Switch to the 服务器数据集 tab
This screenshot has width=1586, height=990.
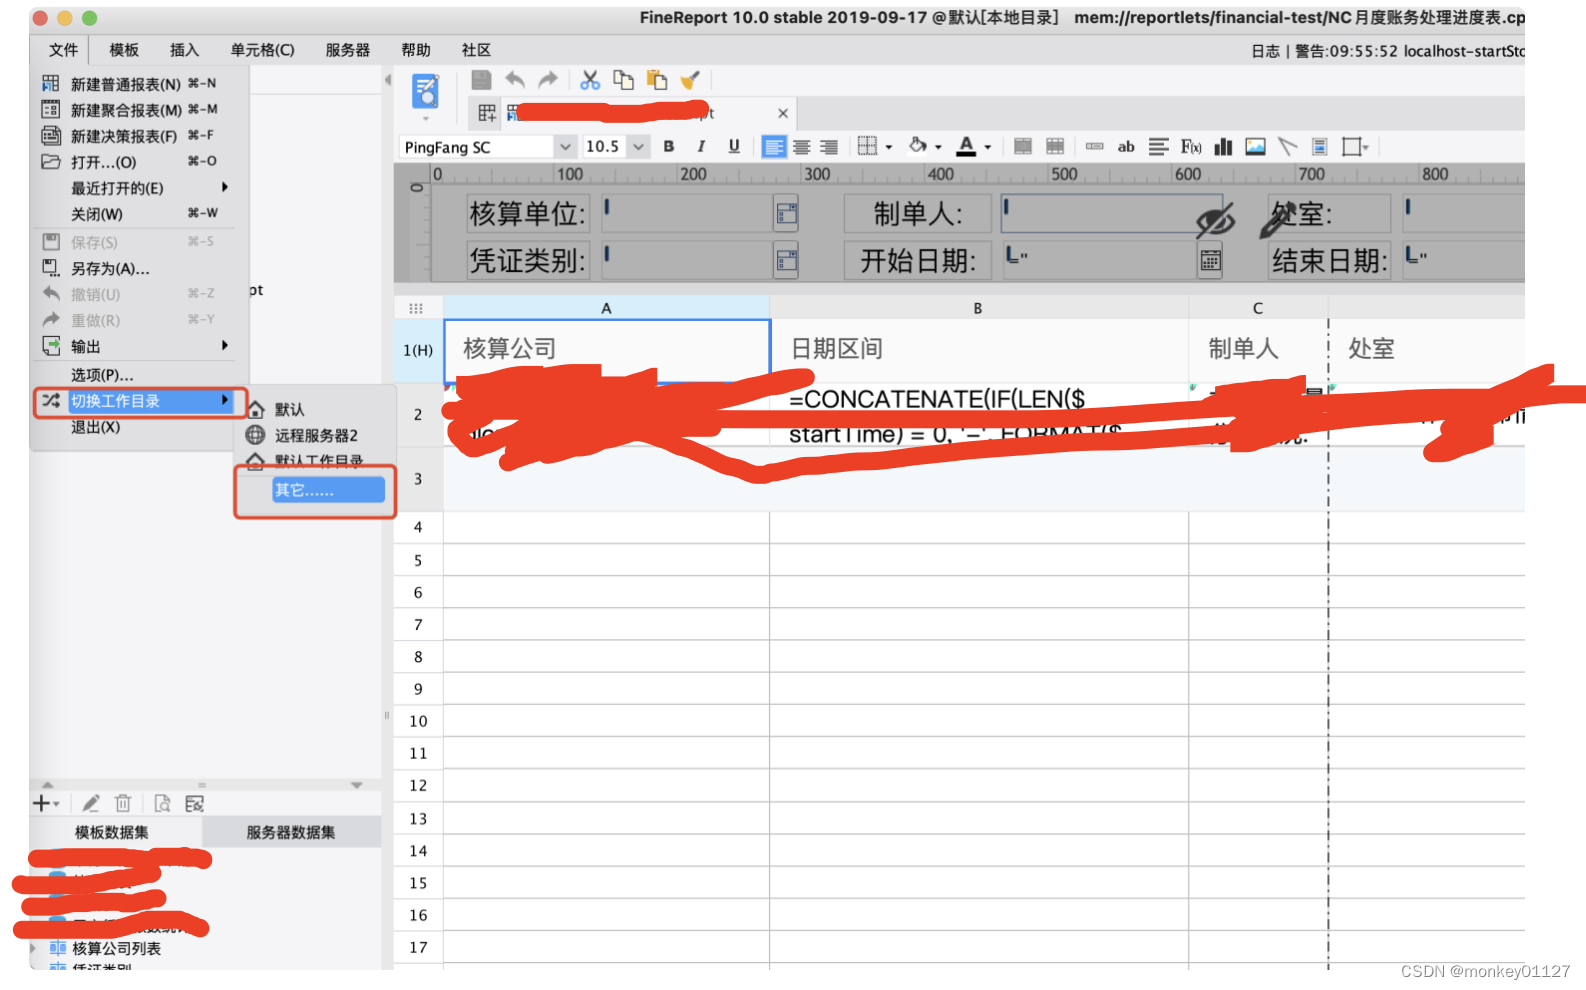tap(291, 832)
